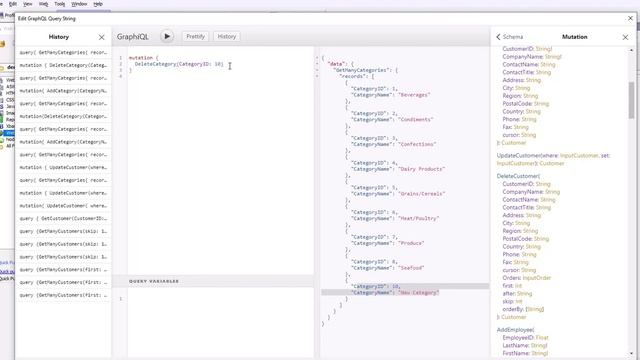Open the Help menu
640x360 pixels.
98,4
